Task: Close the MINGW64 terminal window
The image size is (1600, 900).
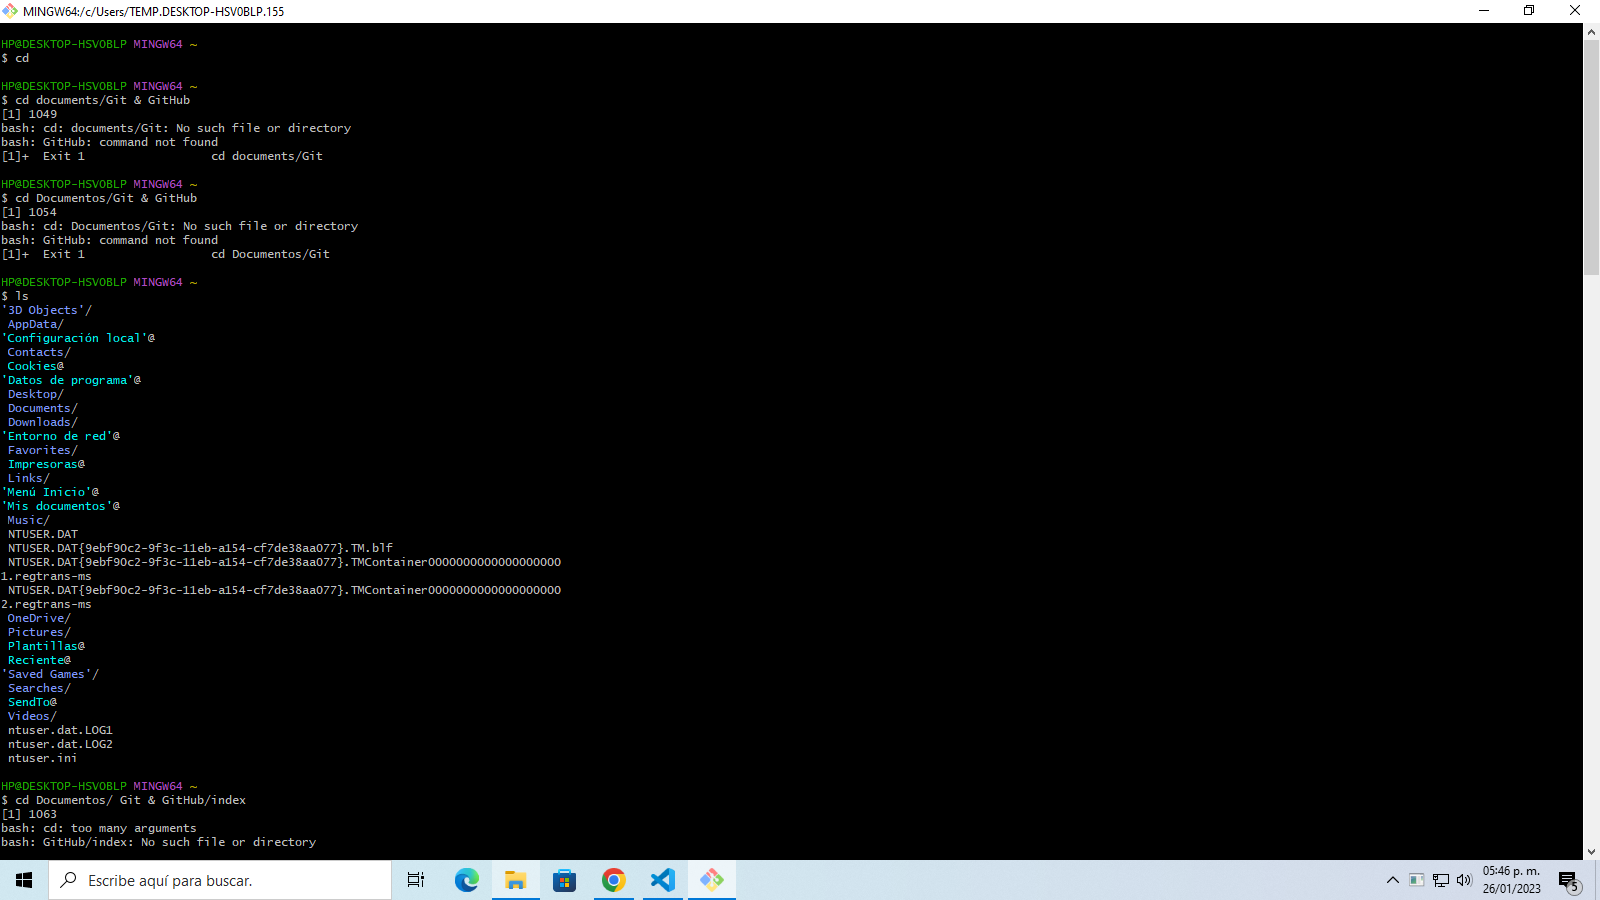Action: tap(1575, 11)
